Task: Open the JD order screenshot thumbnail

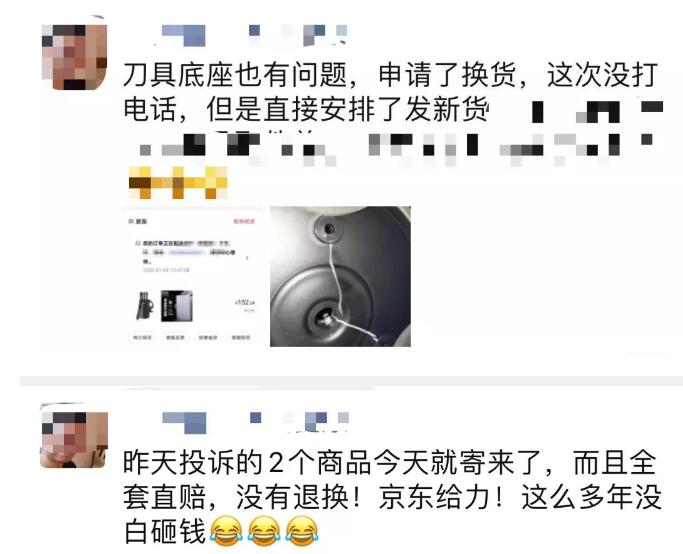Action: click(x=193, y=276)
